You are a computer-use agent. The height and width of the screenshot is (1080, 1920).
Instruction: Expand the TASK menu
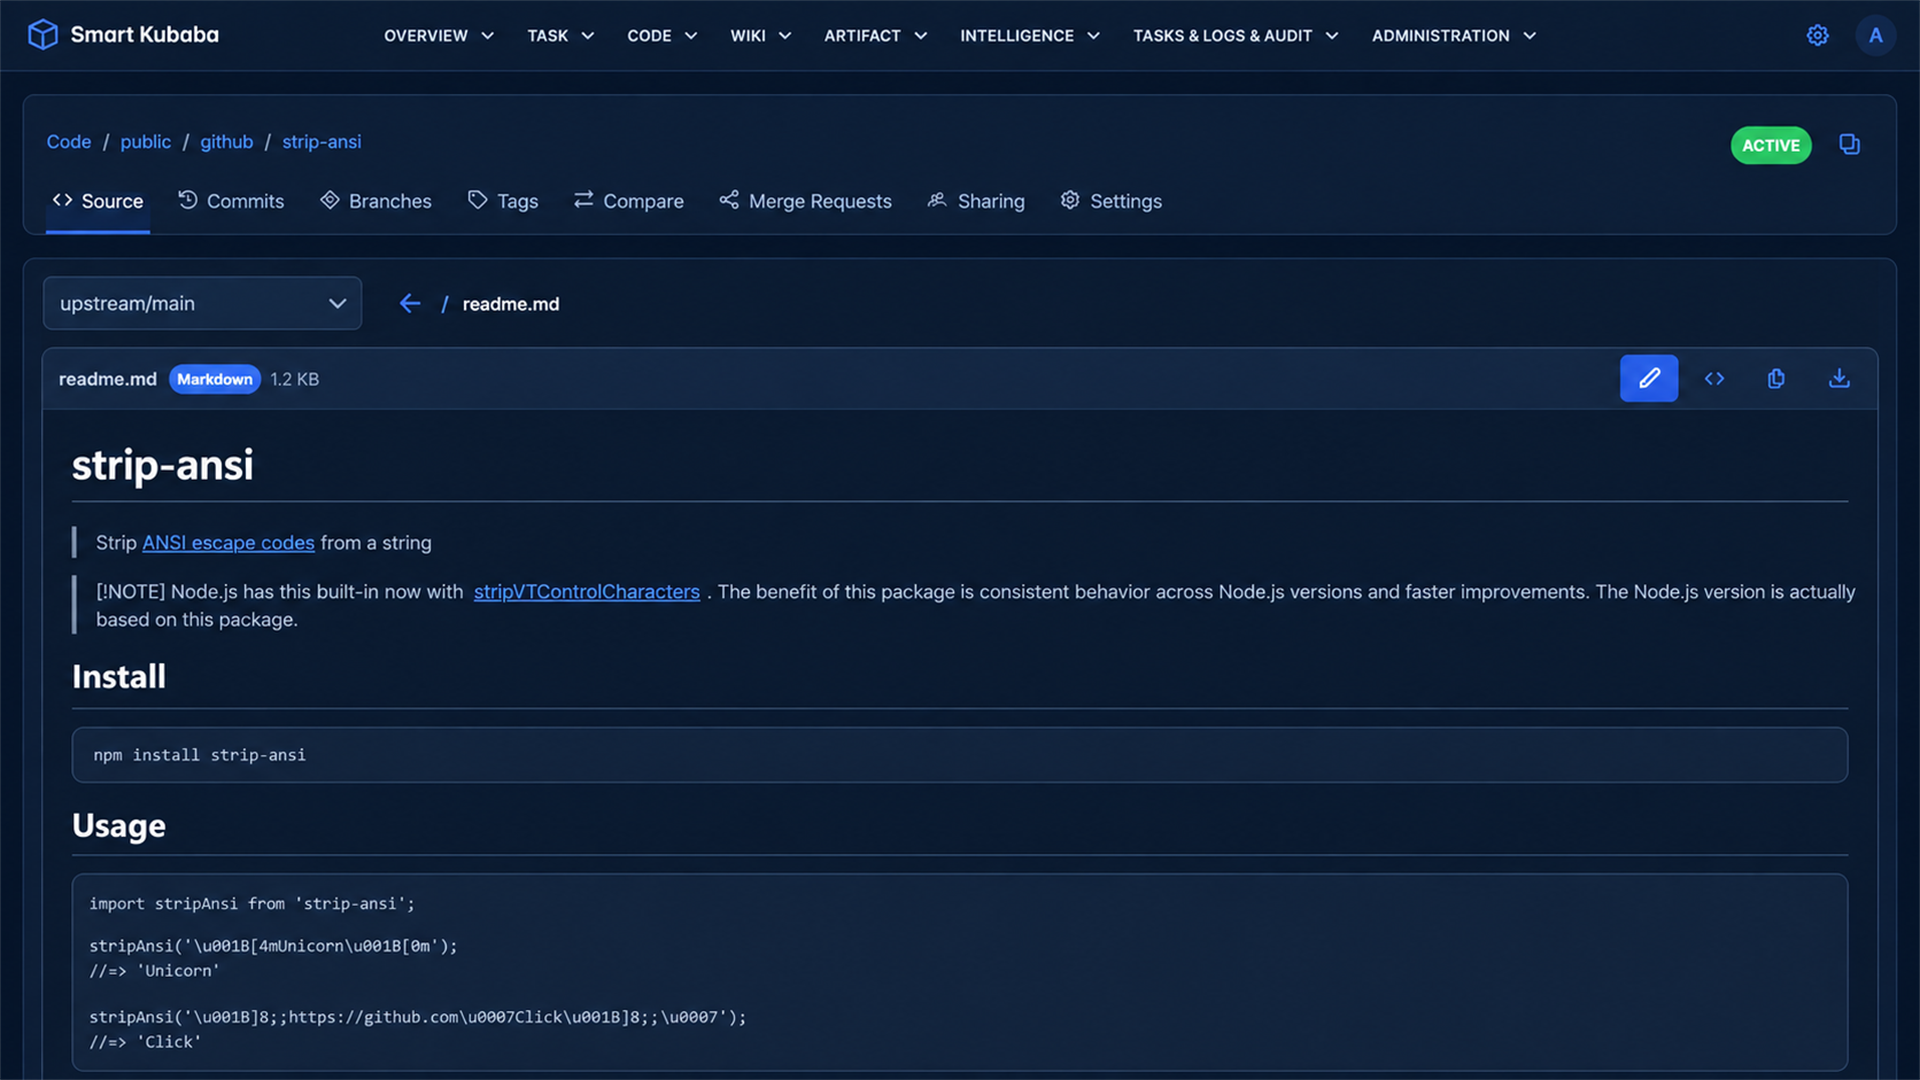coord(561,35)
